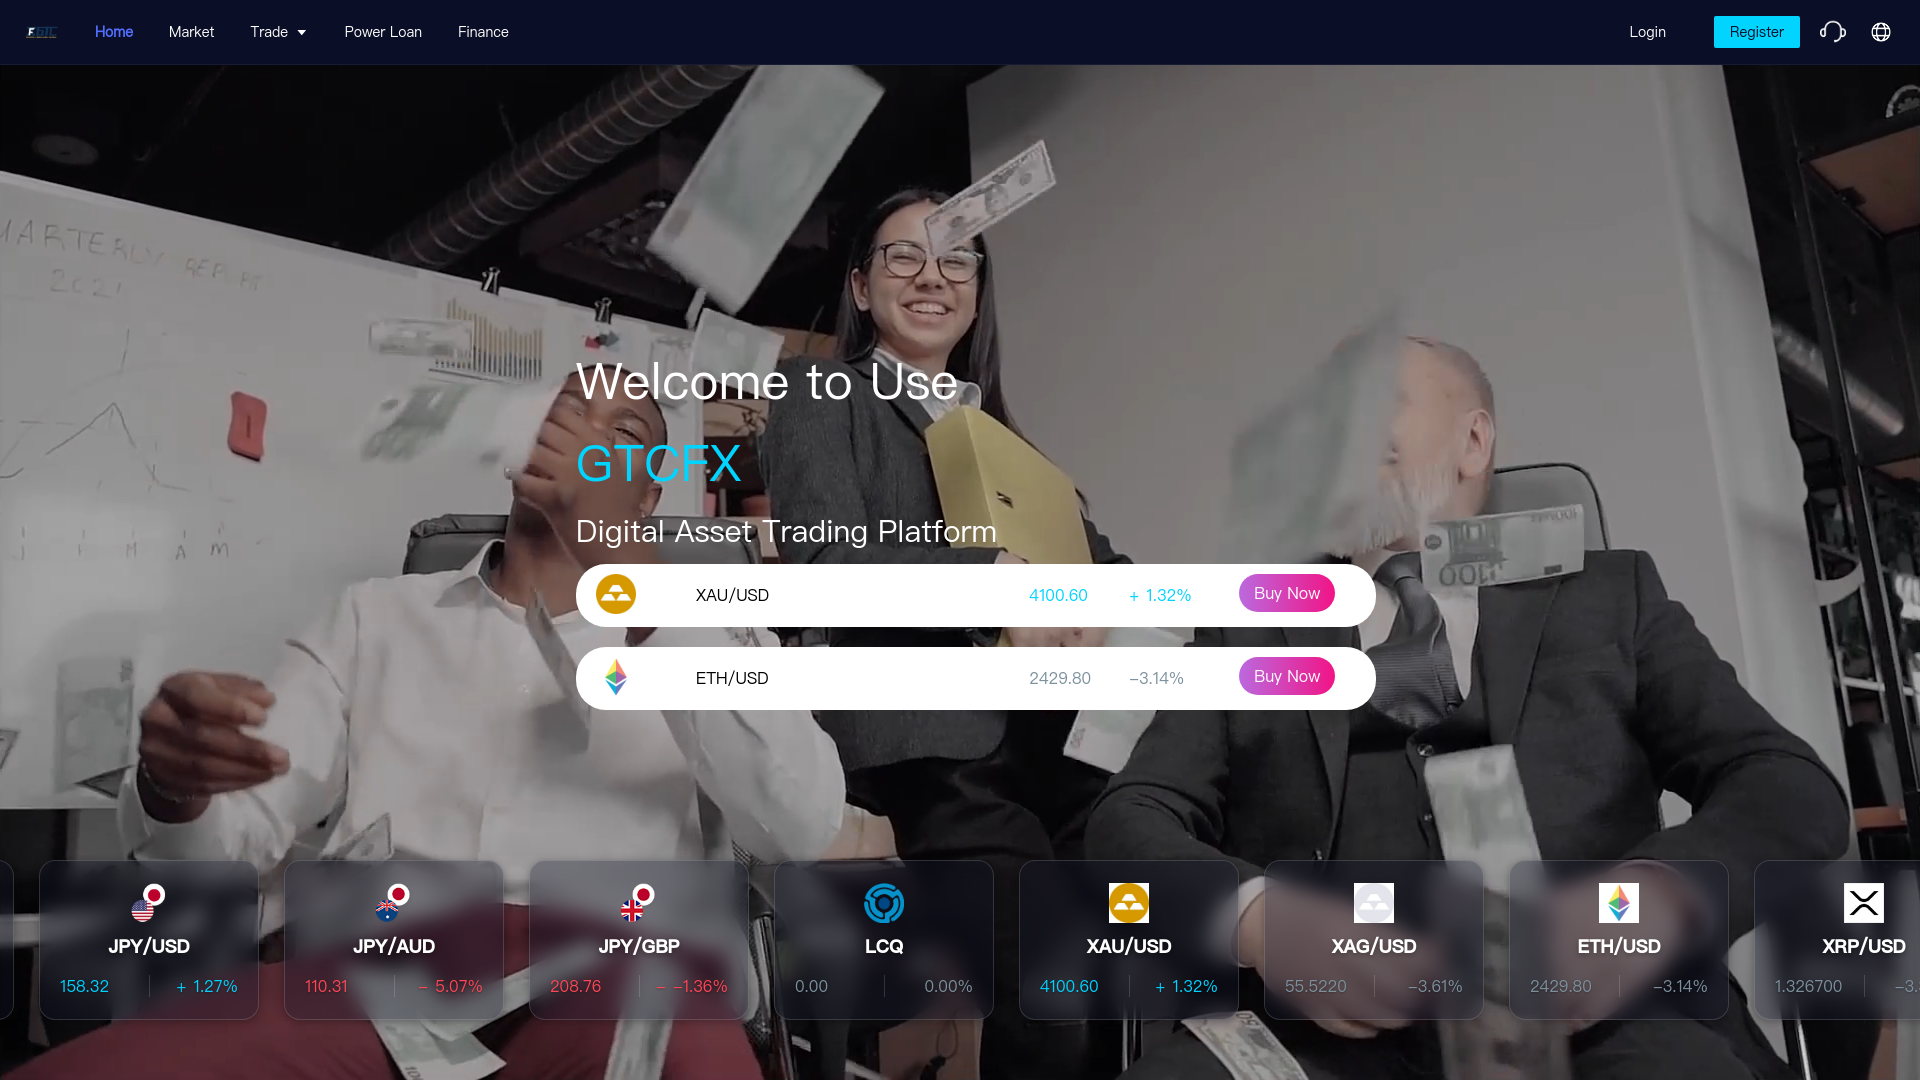Click XAU/USD label in hero row
The width and height of the screenshot is (1920, 1080).
[732, 595]
